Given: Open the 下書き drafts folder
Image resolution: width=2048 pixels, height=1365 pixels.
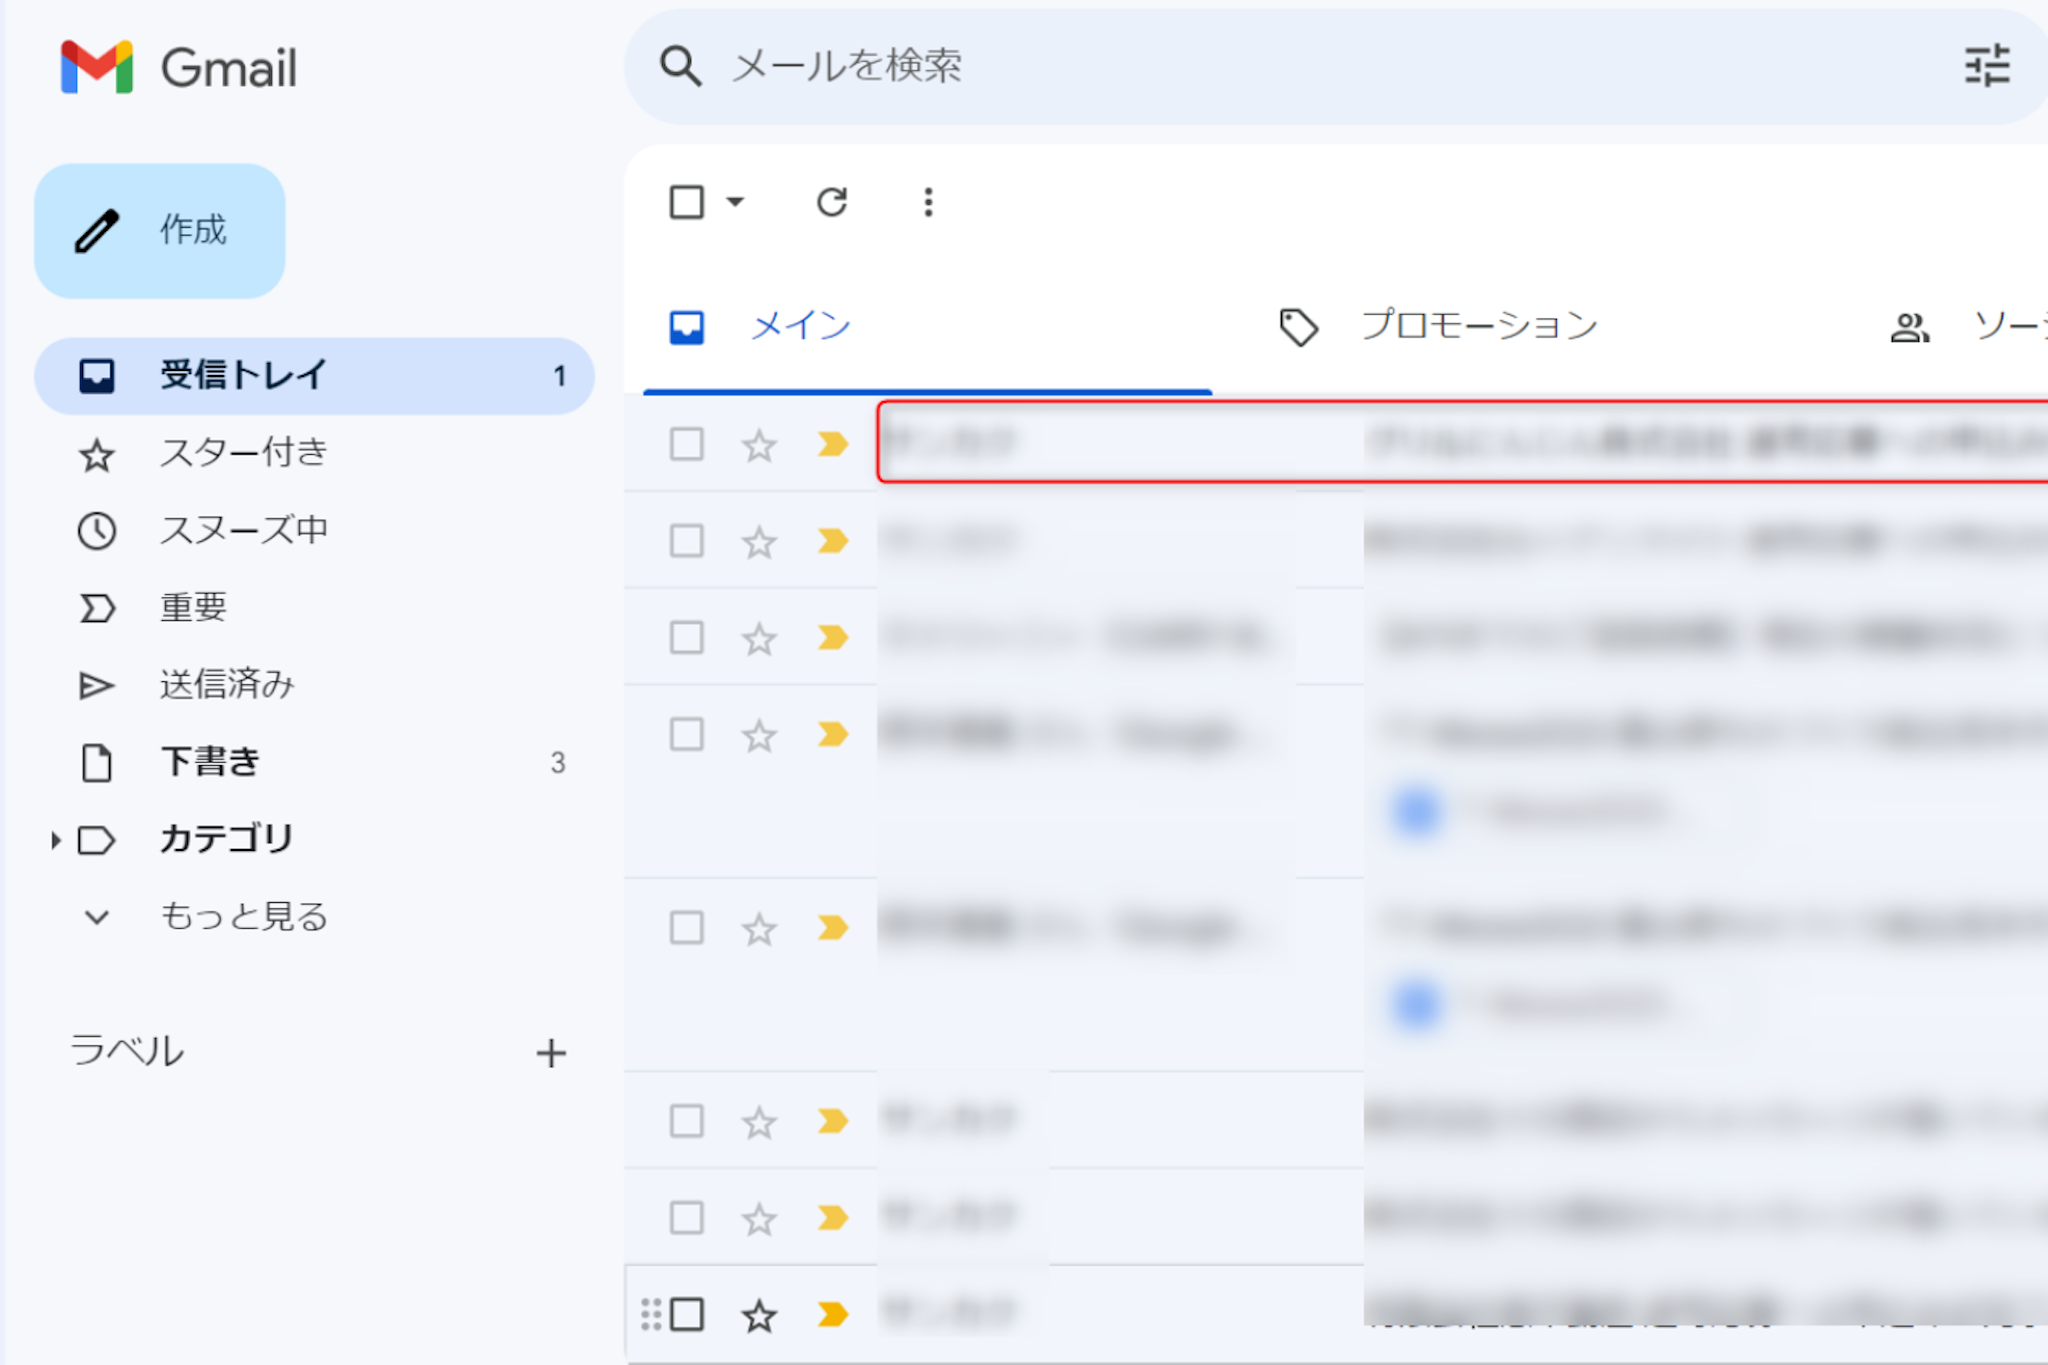Looking at the screenshot, I should (x=210, y=762).
